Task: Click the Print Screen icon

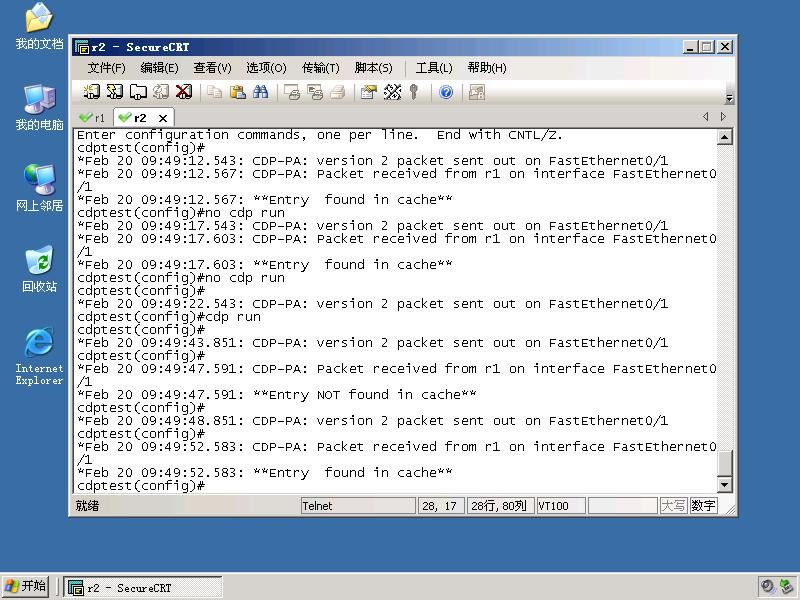Action: (292, 92)
